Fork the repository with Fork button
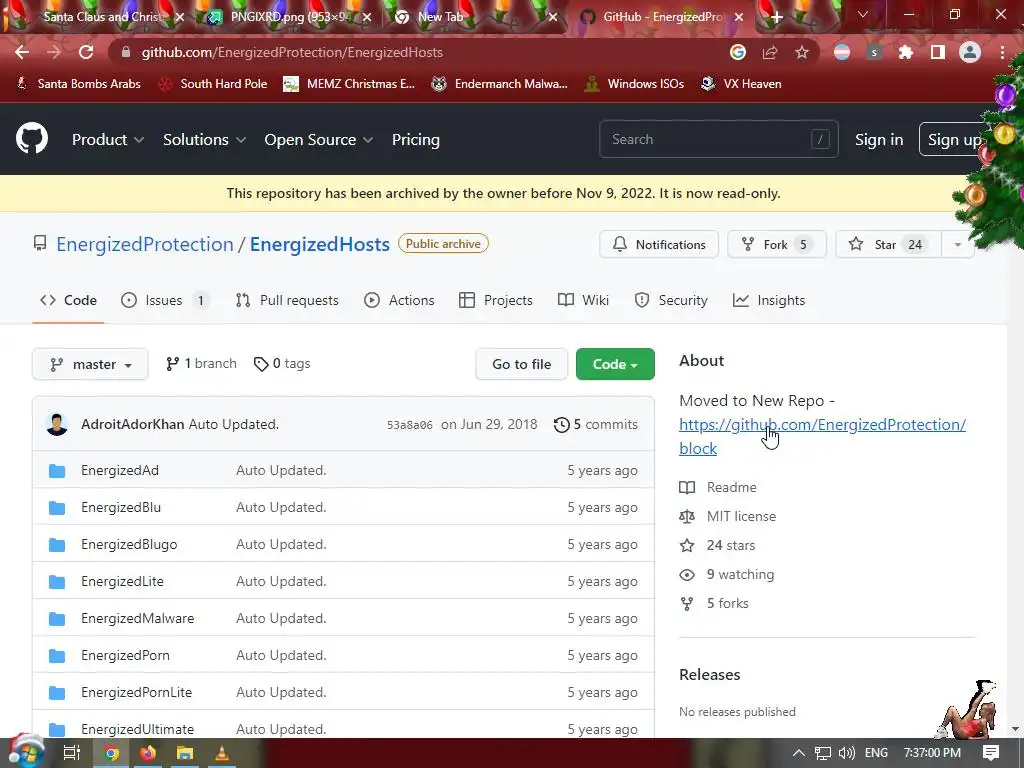The width and height of the screenshot is (1024, 768). (x=777, y=244)
